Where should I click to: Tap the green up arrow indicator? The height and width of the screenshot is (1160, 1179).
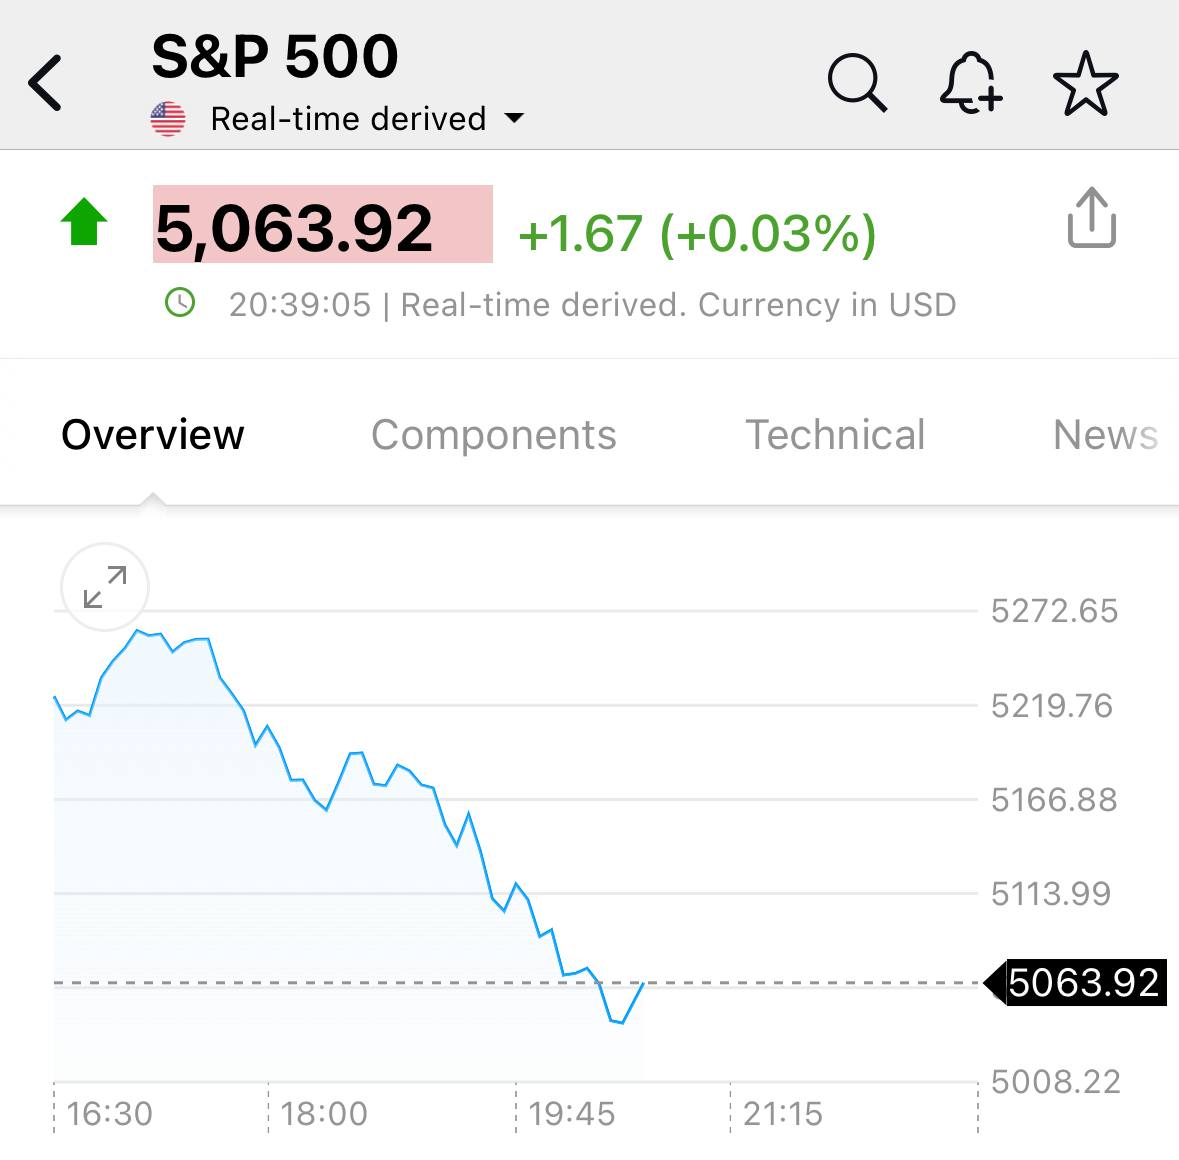tap(84, 222)
